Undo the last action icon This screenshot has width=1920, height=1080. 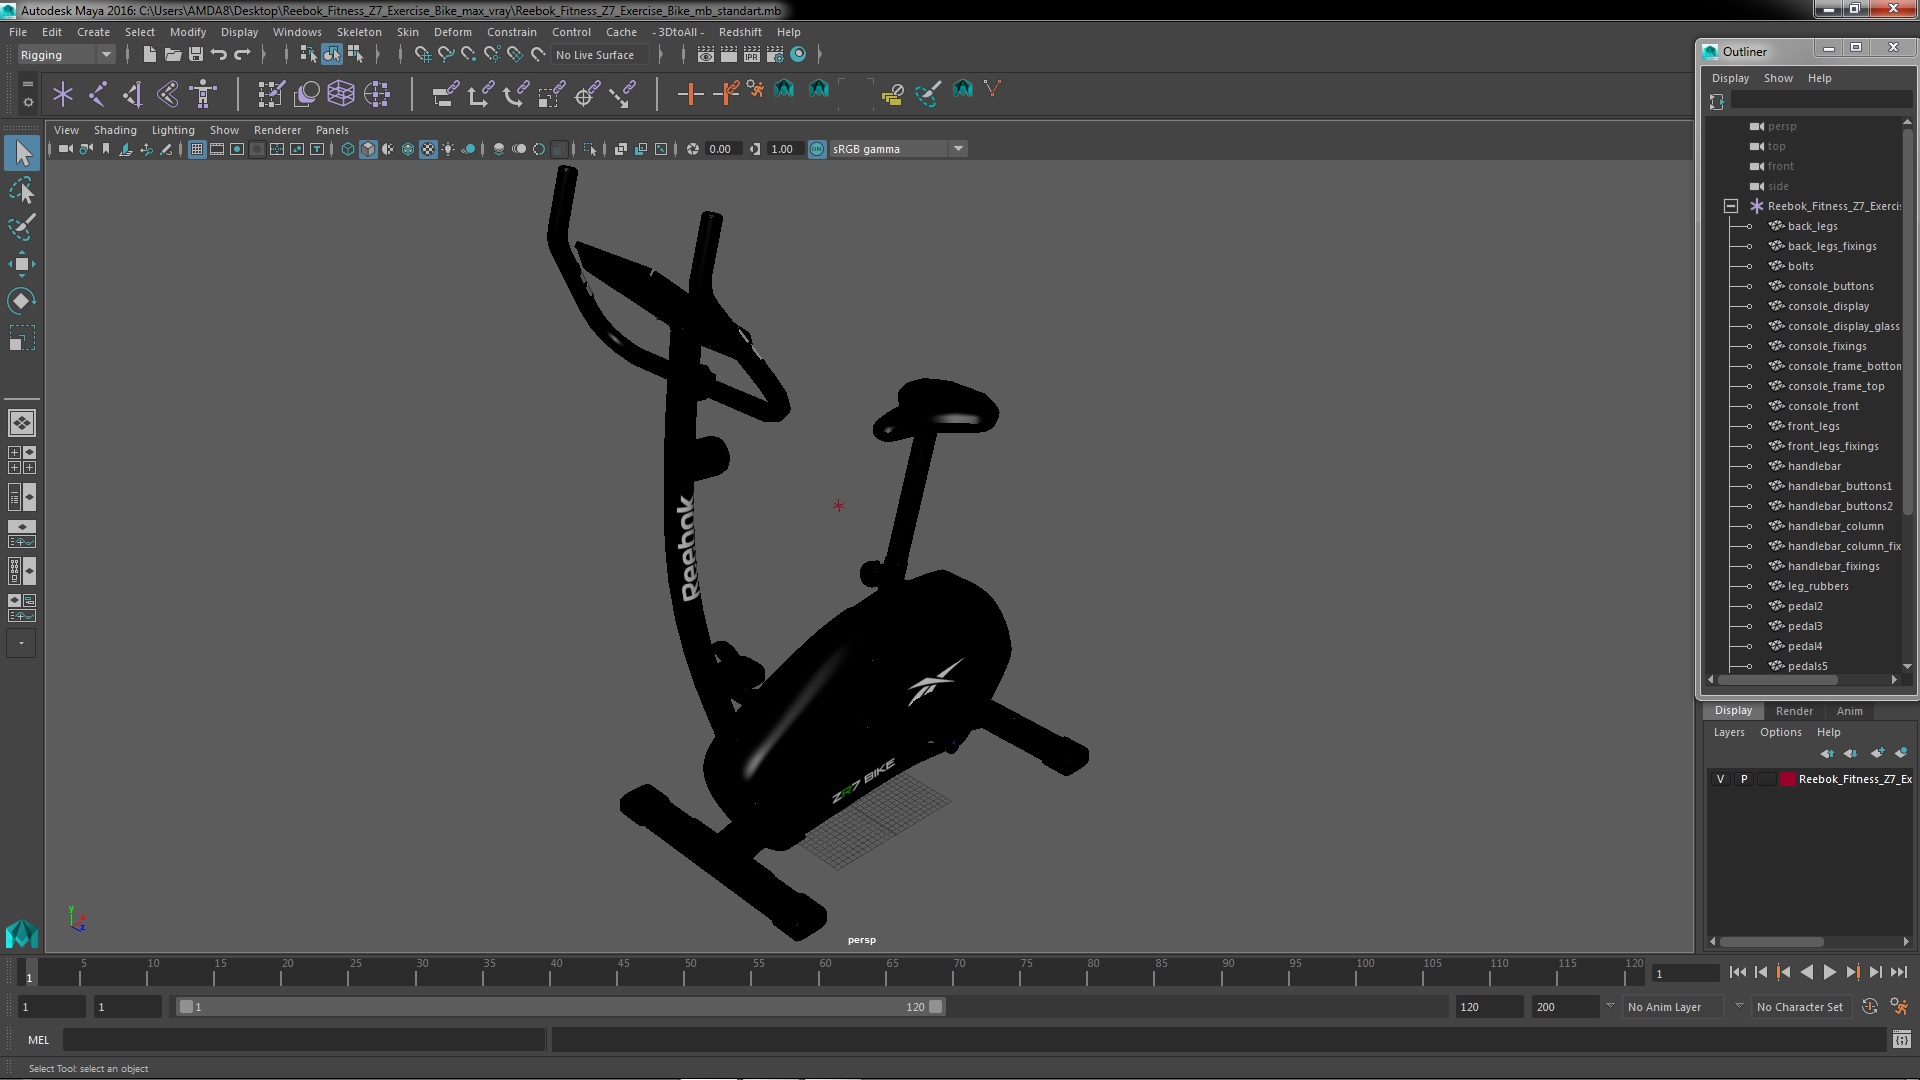click(219, 55)
